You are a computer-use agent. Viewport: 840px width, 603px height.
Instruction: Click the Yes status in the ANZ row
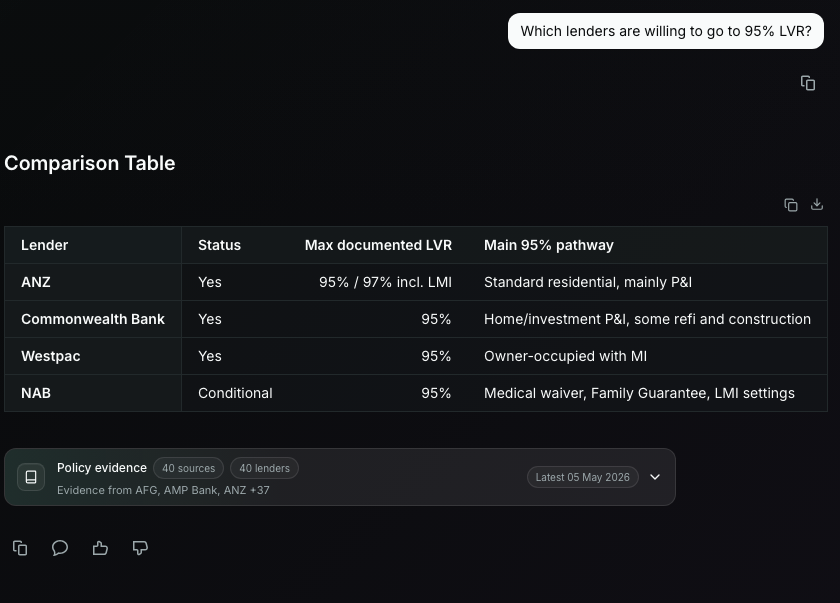point(209,282)
